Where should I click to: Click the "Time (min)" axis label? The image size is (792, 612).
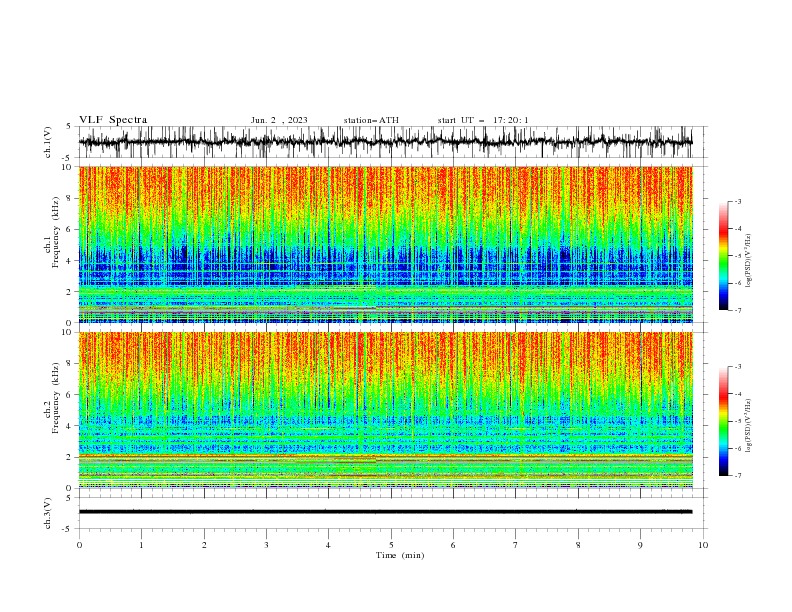pos(400,555)
